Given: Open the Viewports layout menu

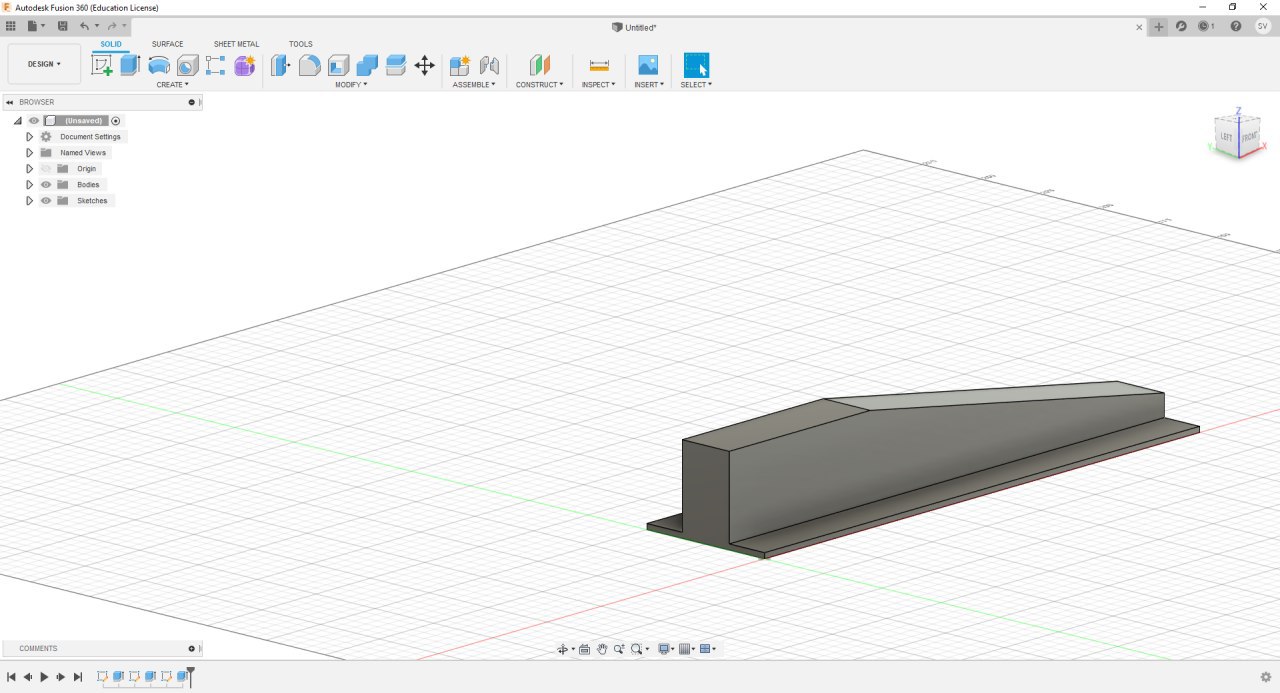Looking at the screenshot, I should coord(707,649).
